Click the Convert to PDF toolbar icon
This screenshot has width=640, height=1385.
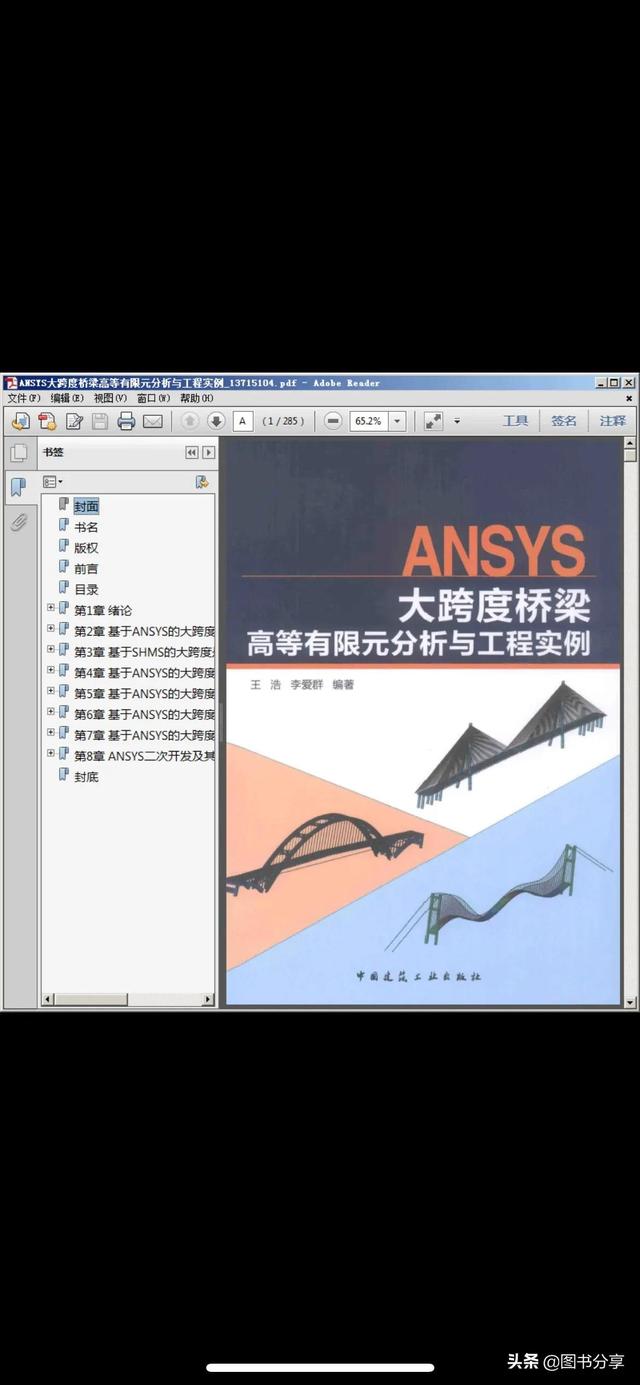pos(46,421)
